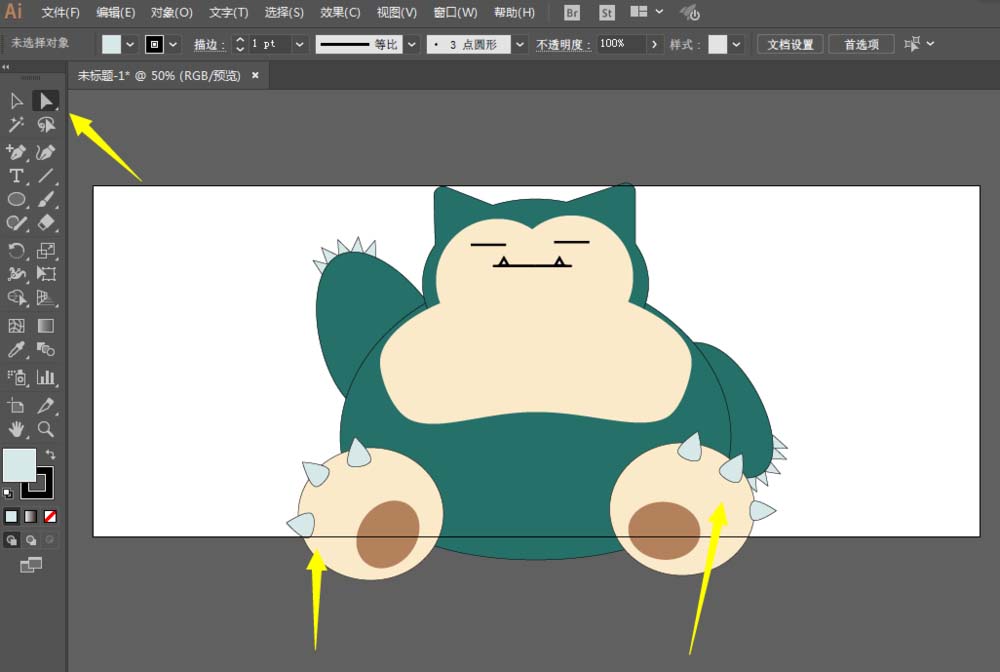The image size is (1000, 672).
Task: Open the 对象(O) menu
Action: point(172,13)
